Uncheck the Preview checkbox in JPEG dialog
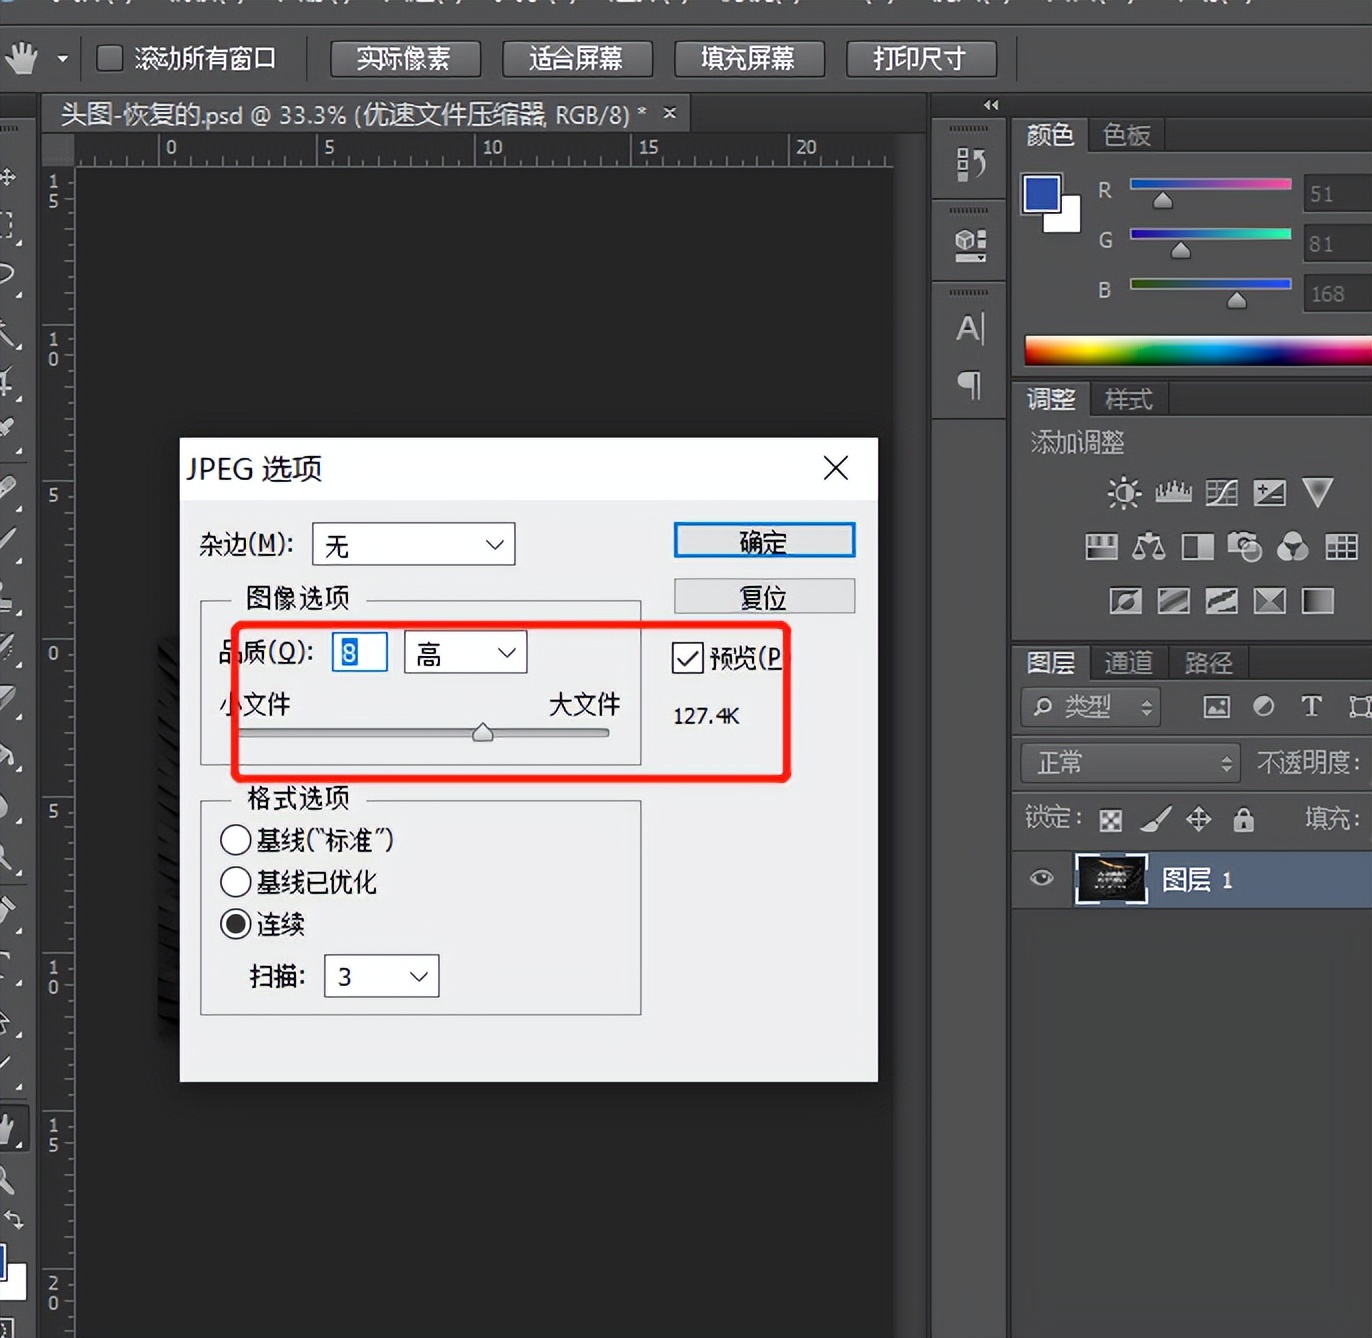The height and width of the screenshot is (1338, 1372). tap(688, 658)
